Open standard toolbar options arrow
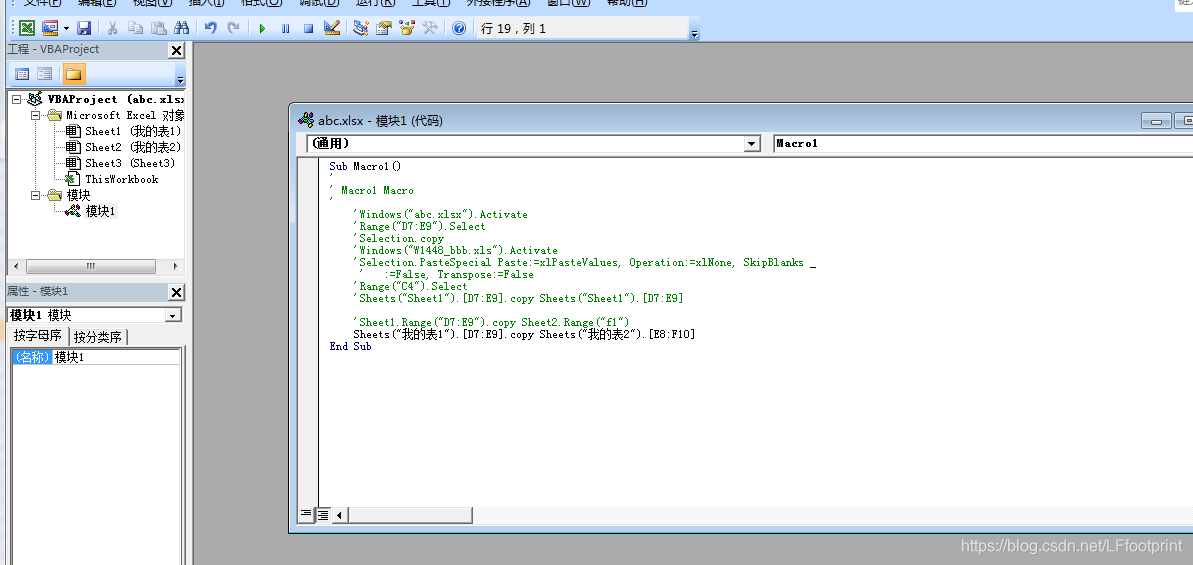This screenshot has height=565, width=1193. click(694, 32)
